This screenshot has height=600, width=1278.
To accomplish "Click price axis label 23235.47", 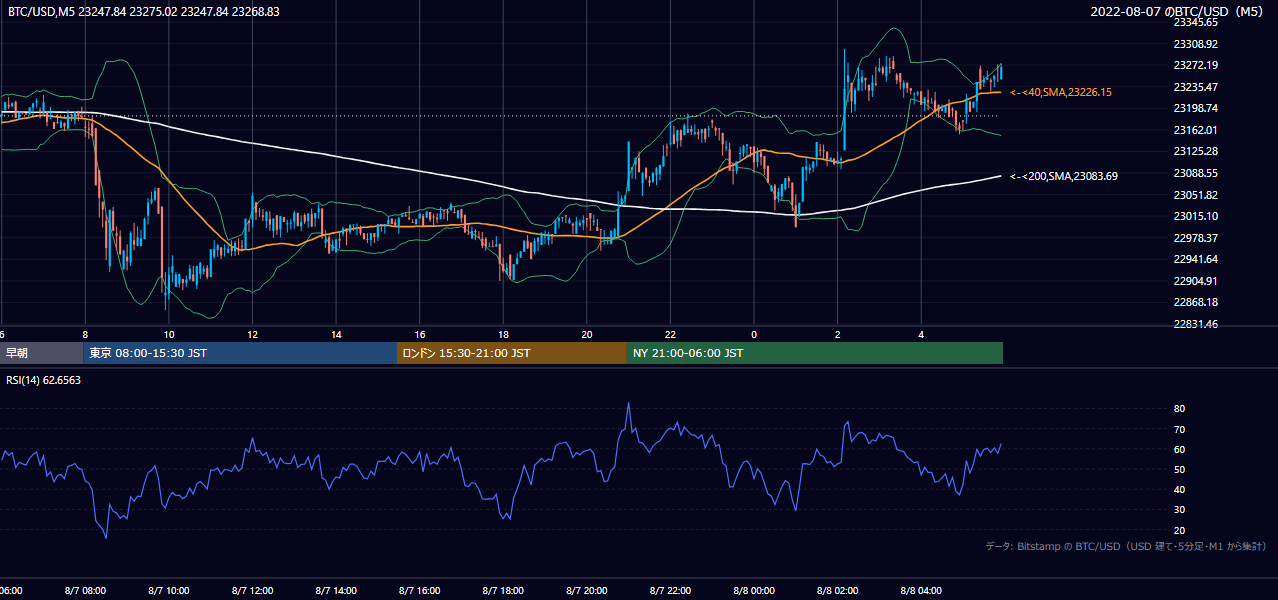I will click(1195, 87).
